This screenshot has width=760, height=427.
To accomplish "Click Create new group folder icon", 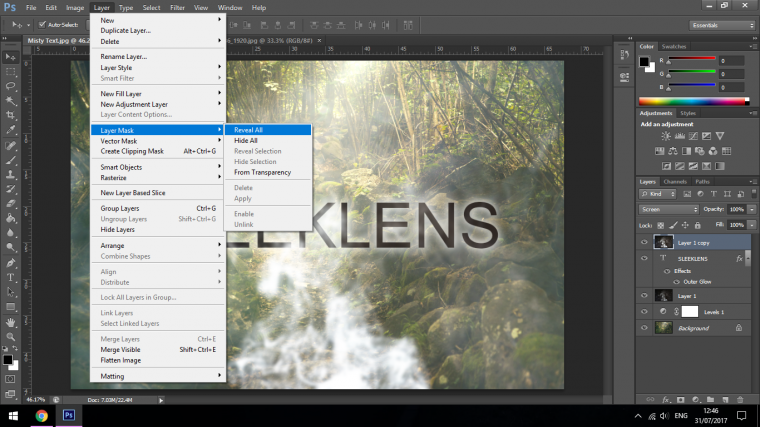I will [710, 400].
